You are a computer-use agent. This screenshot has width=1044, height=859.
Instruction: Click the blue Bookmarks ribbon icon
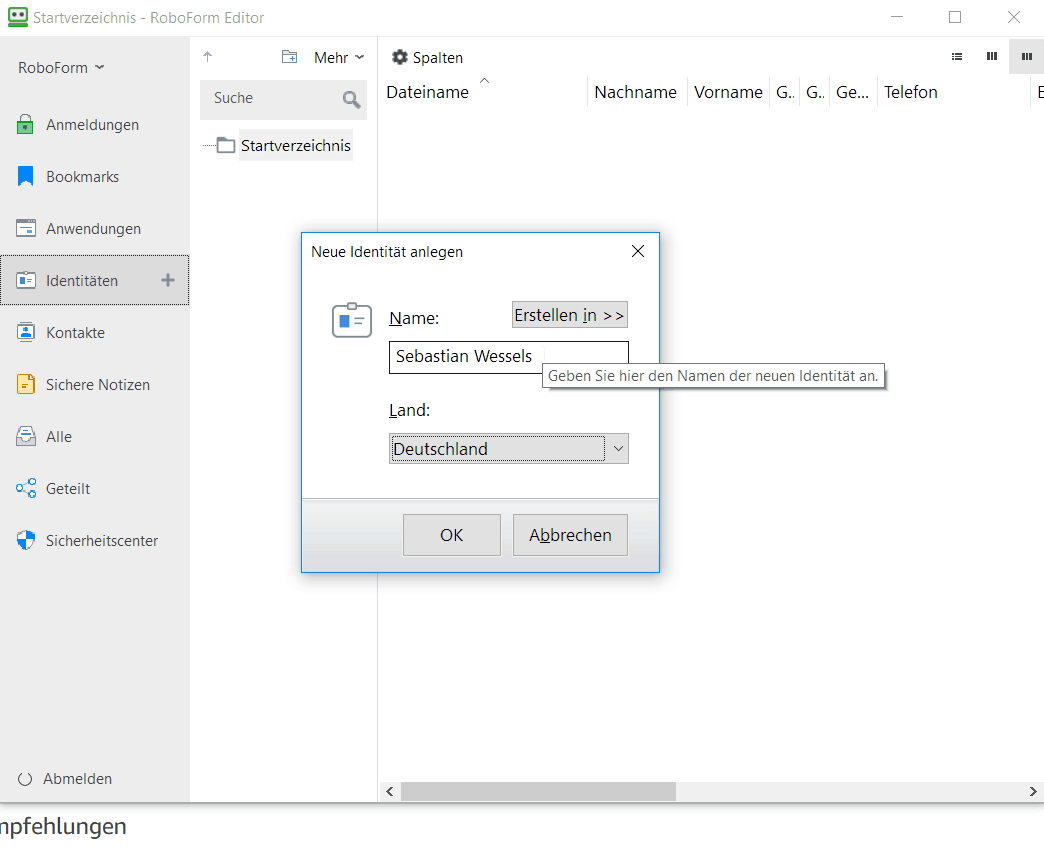tap(25, 176)
